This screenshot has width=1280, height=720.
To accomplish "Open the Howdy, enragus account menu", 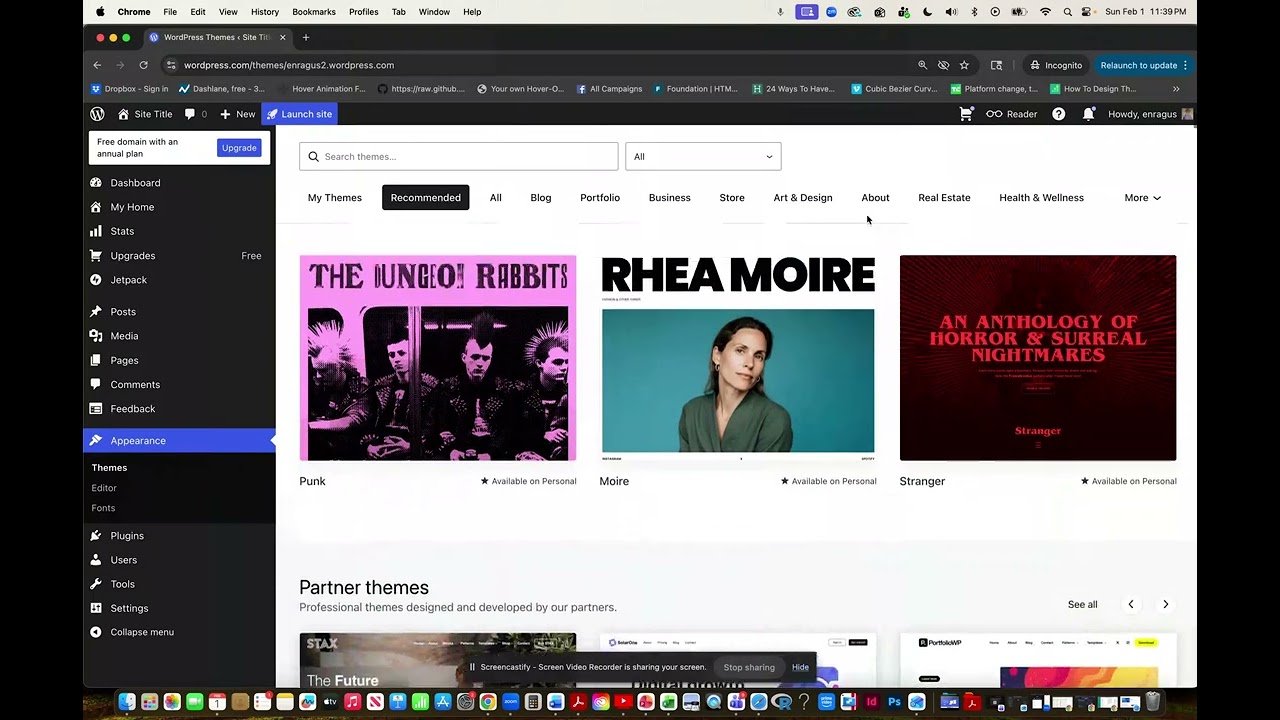I will click(1151, 114).
